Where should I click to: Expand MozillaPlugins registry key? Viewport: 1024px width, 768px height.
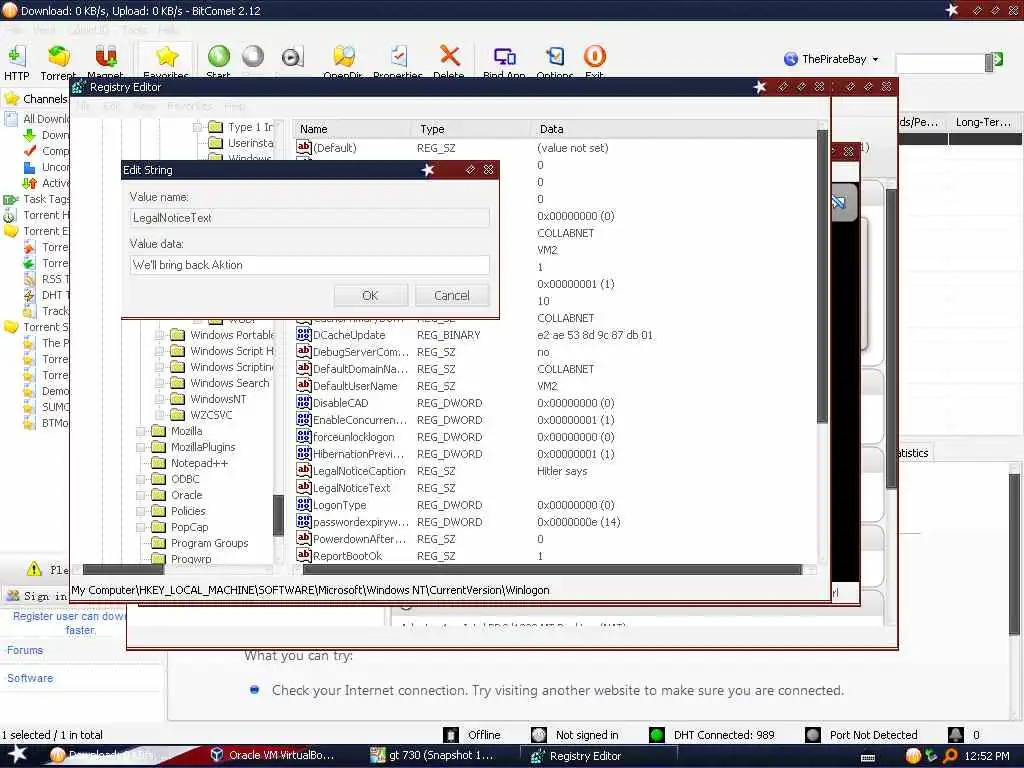140,447
